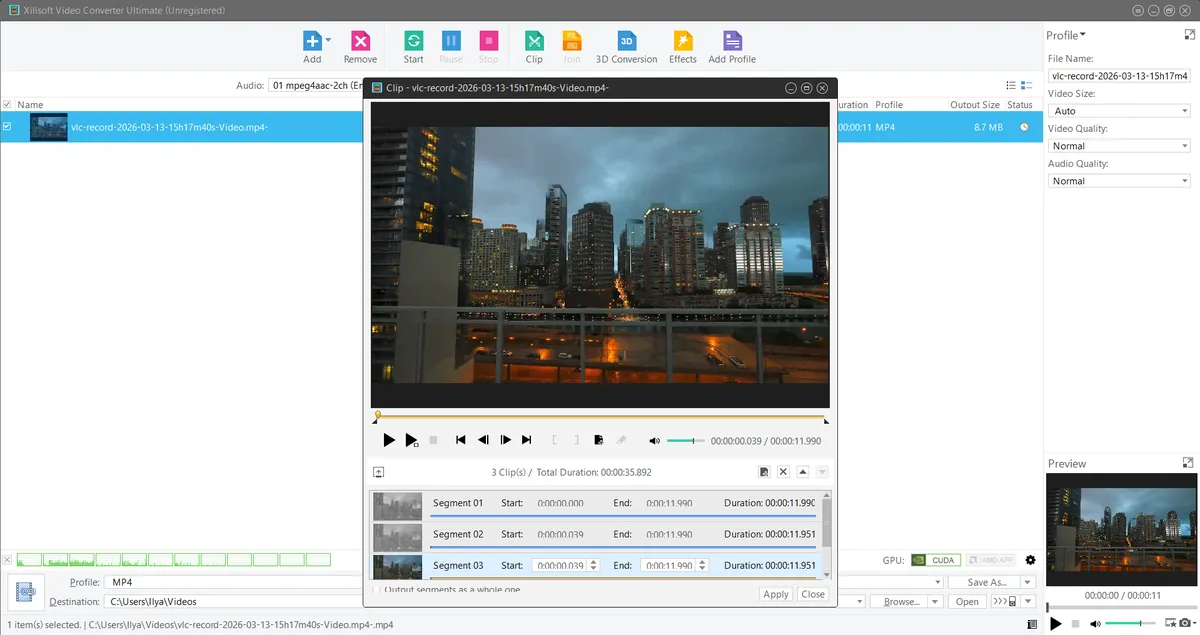The image size is (1200, 635).
Task: Open the Video Quality dropdown
Action: 1118,146
